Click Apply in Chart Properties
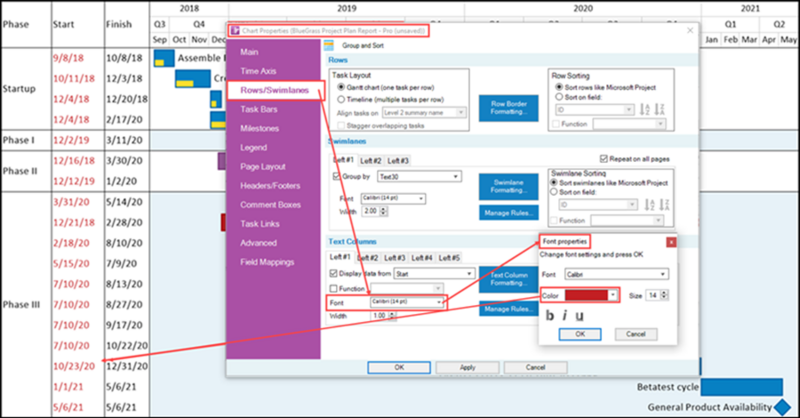This screenshot has height=418, width=800. pyautogui.click(x=467, y=367)
